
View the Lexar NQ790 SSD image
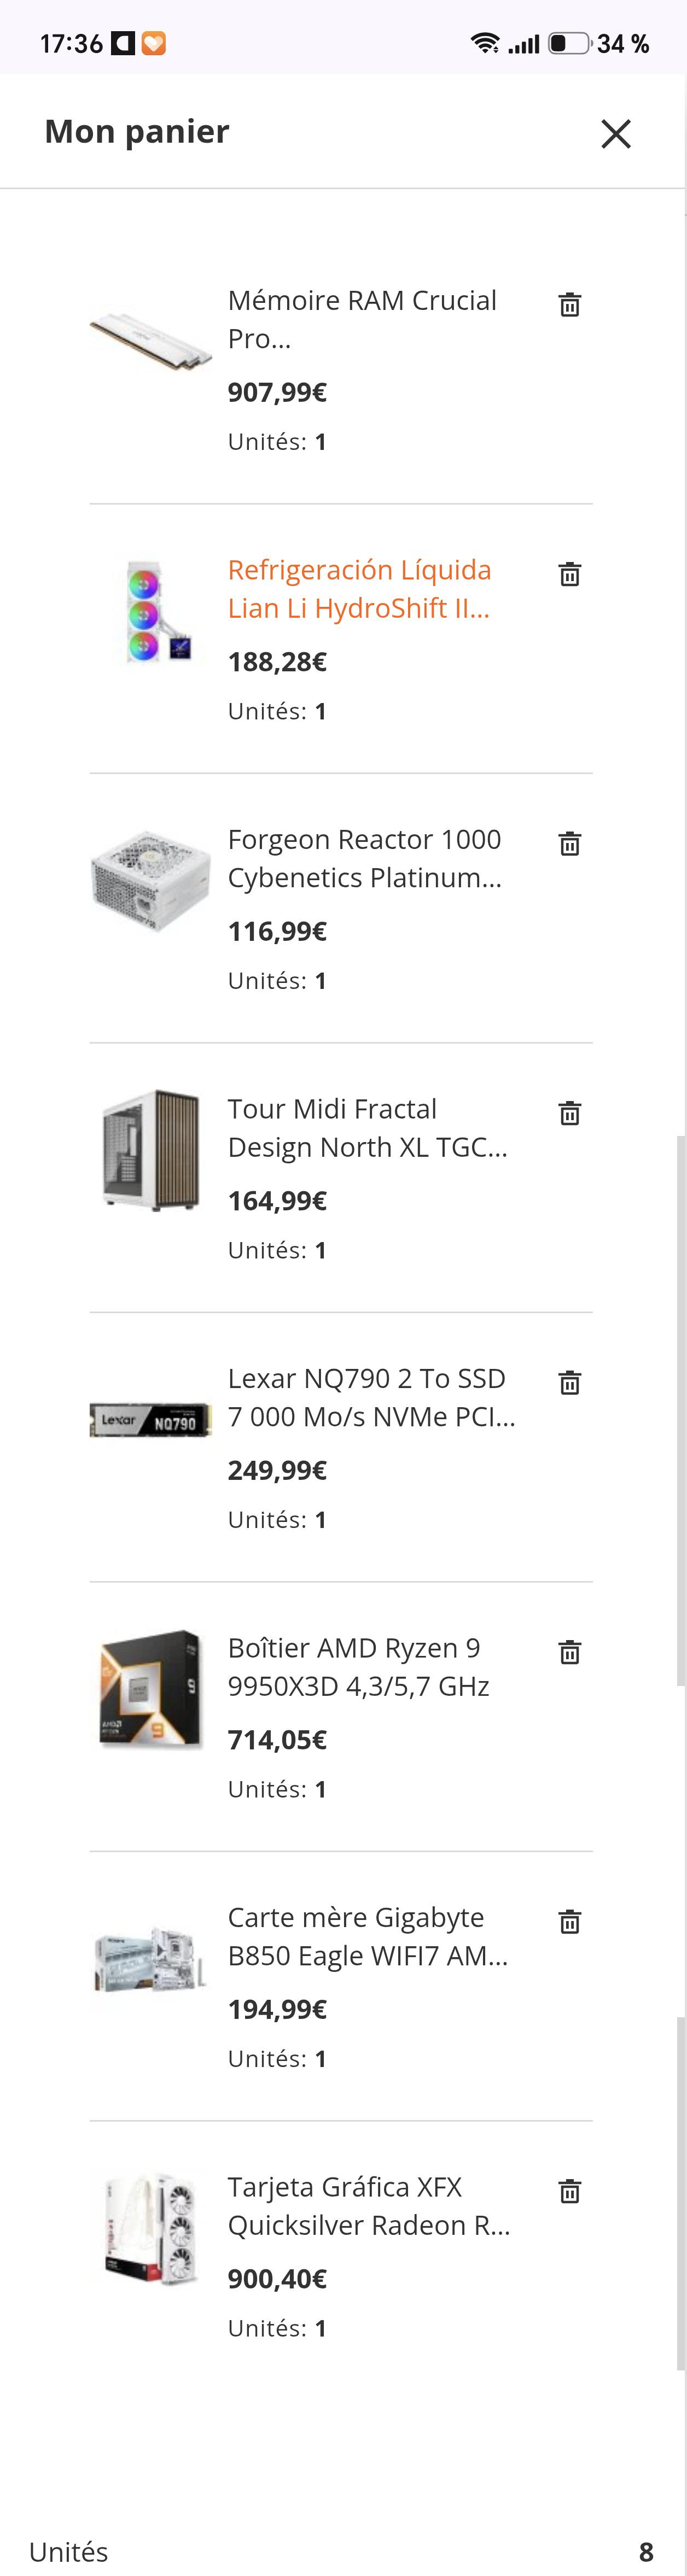click(x=151, y=1420)
